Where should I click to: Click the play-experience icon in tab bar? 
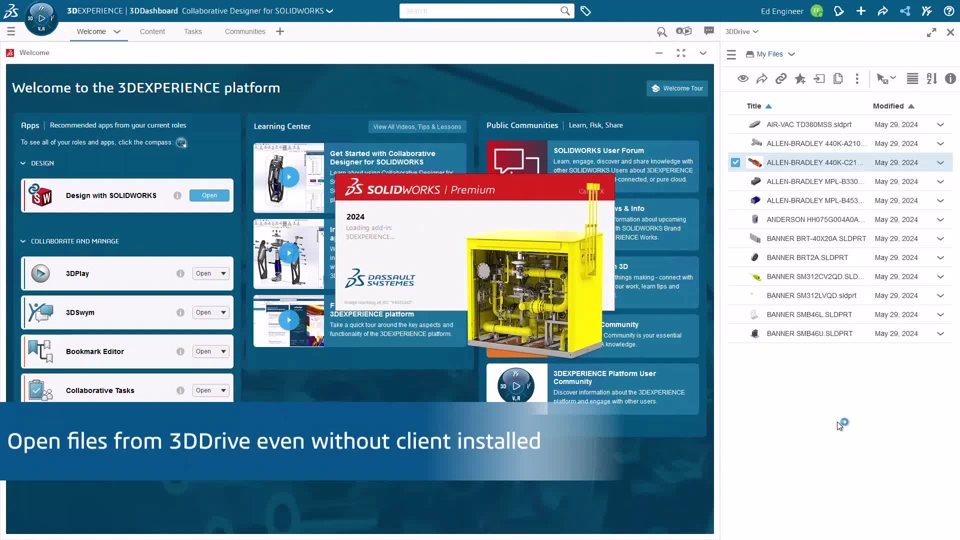pyautogui.click(x=684, y=31)
